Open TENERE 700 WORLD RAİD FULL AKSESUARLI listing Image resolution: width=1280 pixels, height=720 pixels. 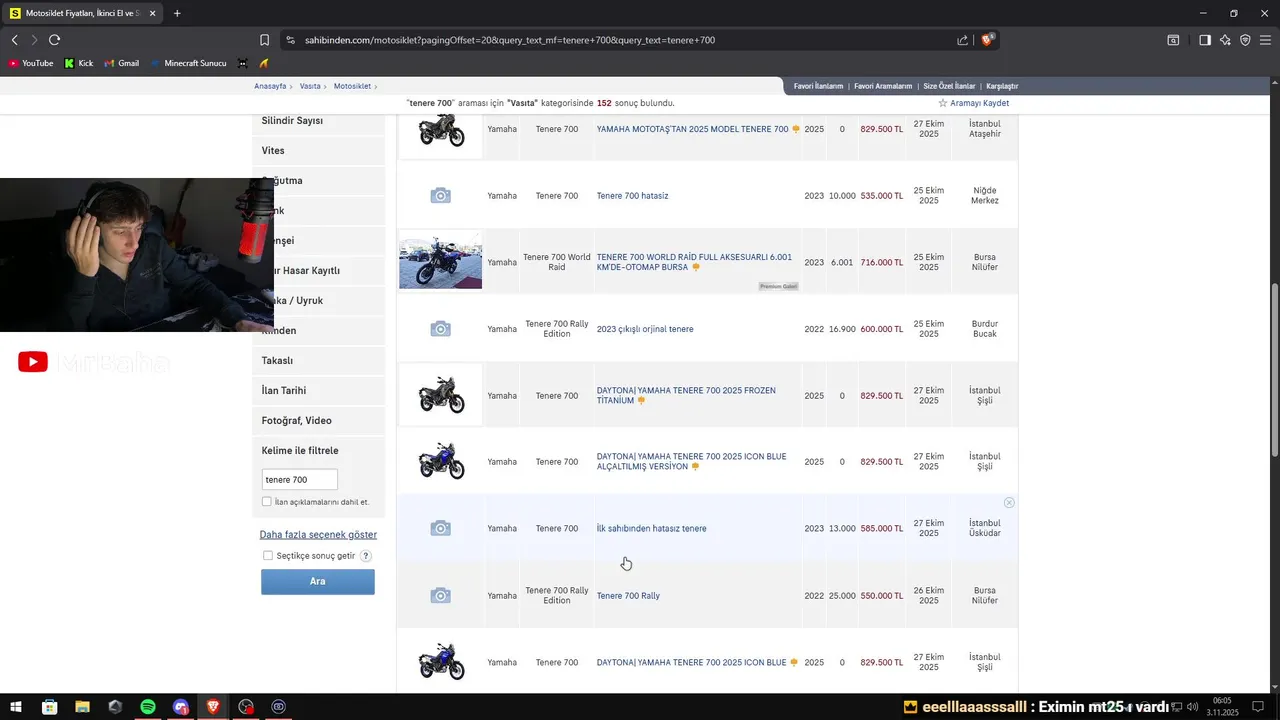pos(694,262)
